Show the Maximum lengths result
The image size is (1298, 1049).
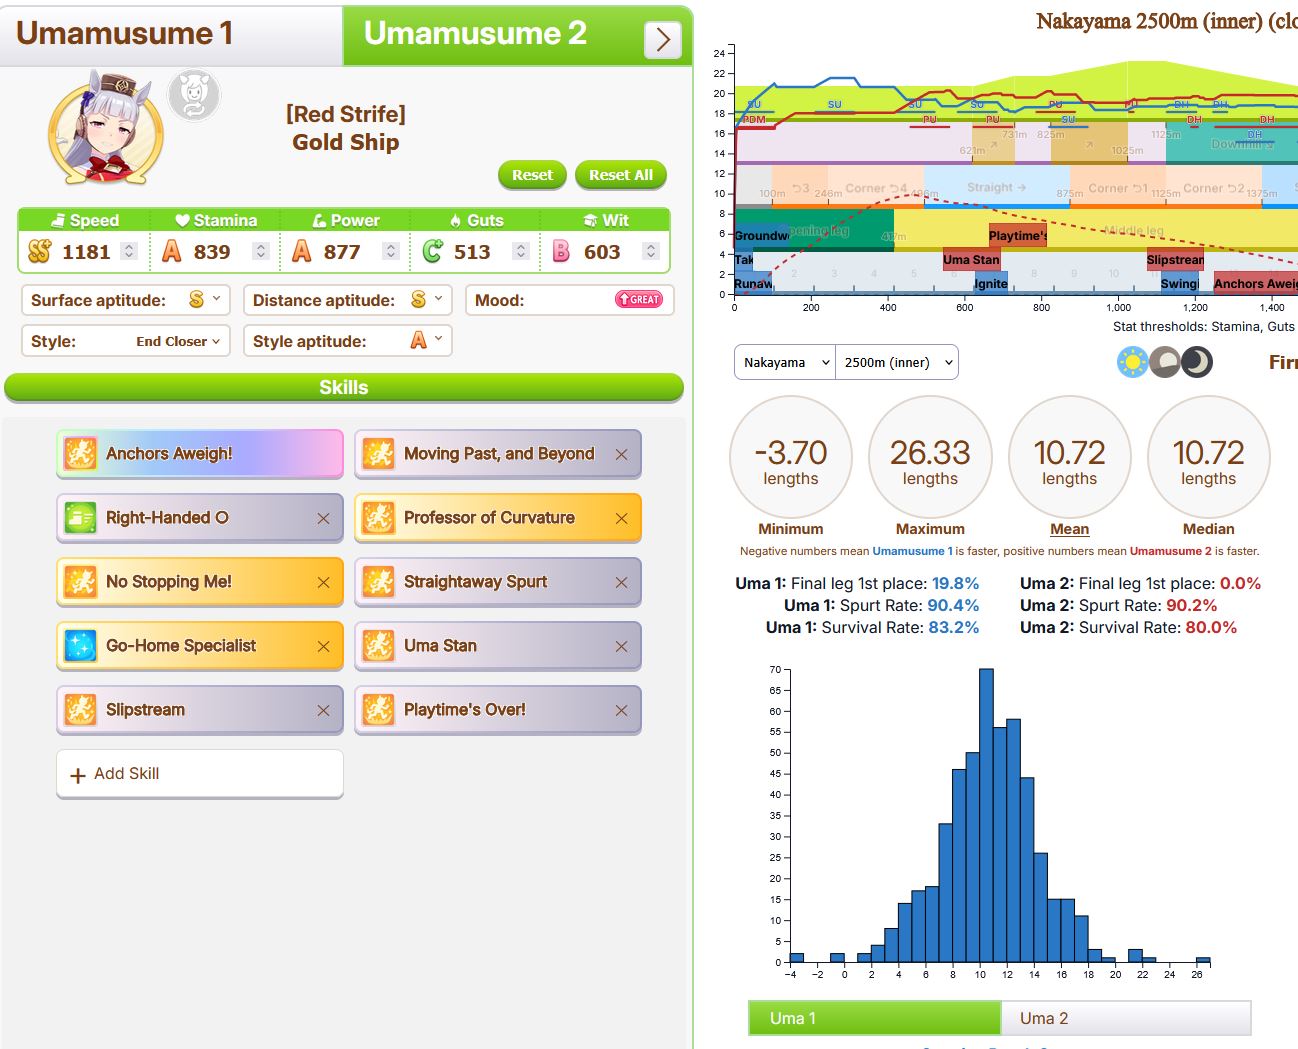click(930, 457)
